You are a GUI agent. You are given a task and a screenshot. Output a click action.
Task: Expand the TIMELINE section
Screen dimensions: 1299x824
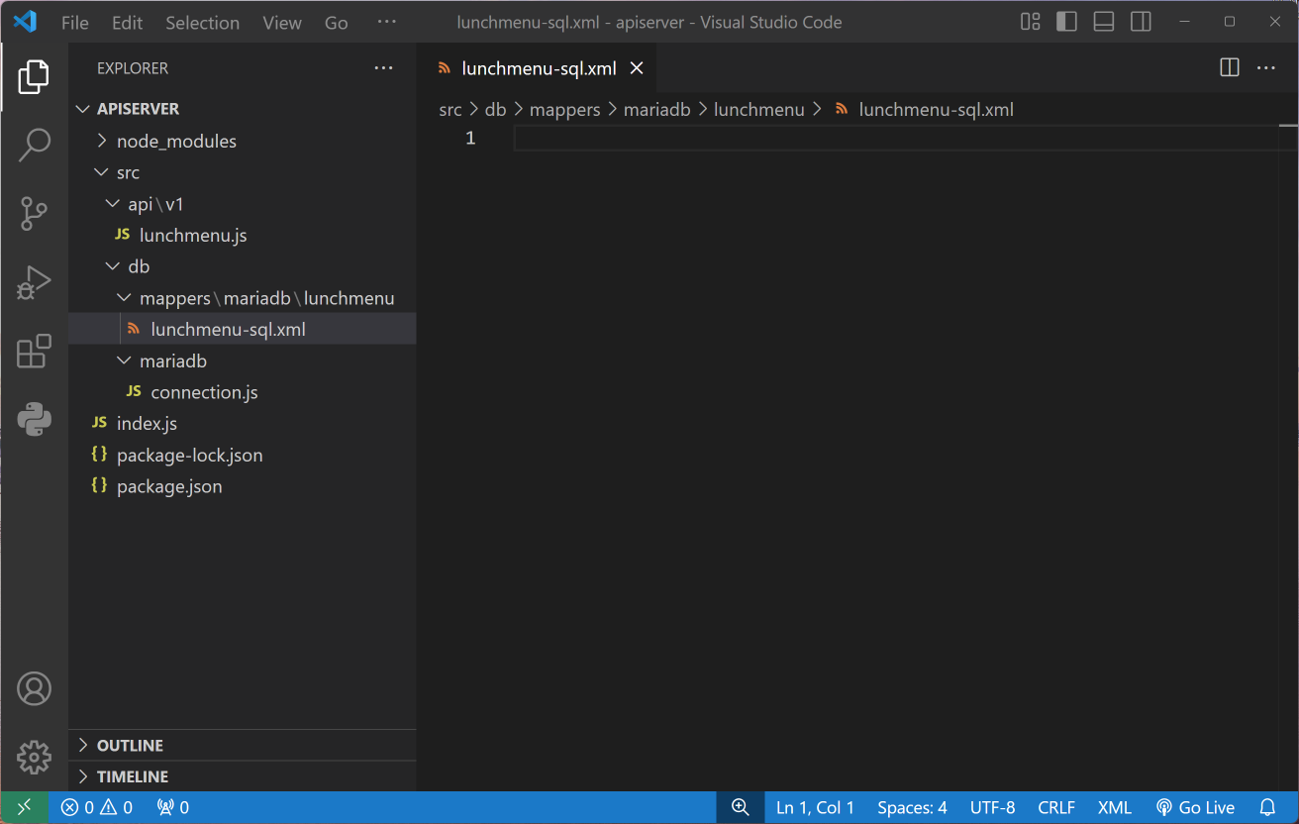tap(243, 776)
